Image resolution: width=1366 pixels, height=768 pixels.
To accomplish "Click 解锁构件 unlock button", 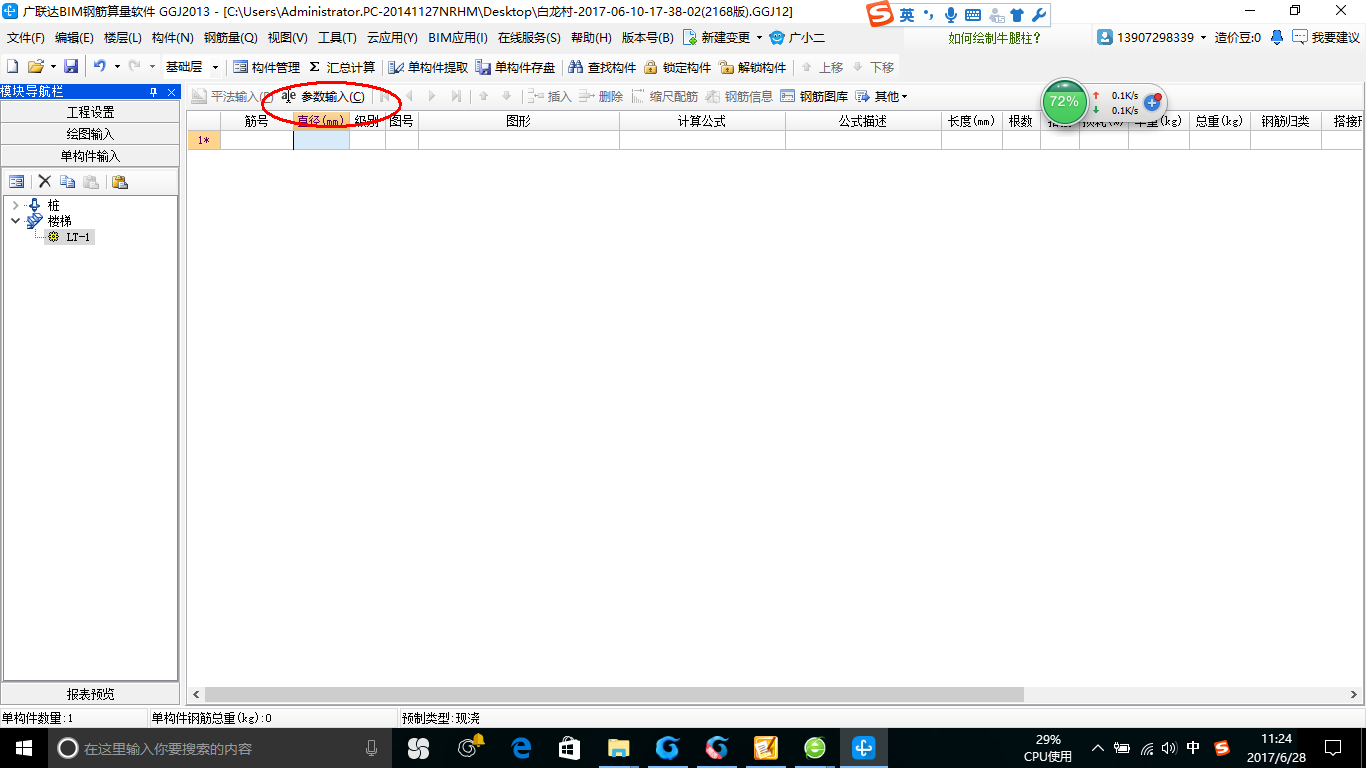I will click(753, 67).
